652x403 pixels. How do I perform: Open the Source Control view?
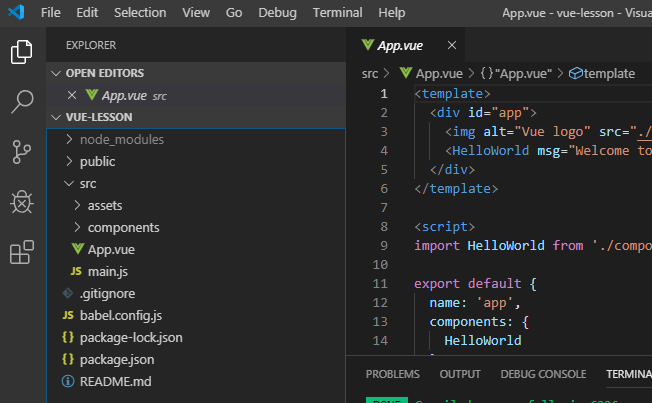(22, 152)
